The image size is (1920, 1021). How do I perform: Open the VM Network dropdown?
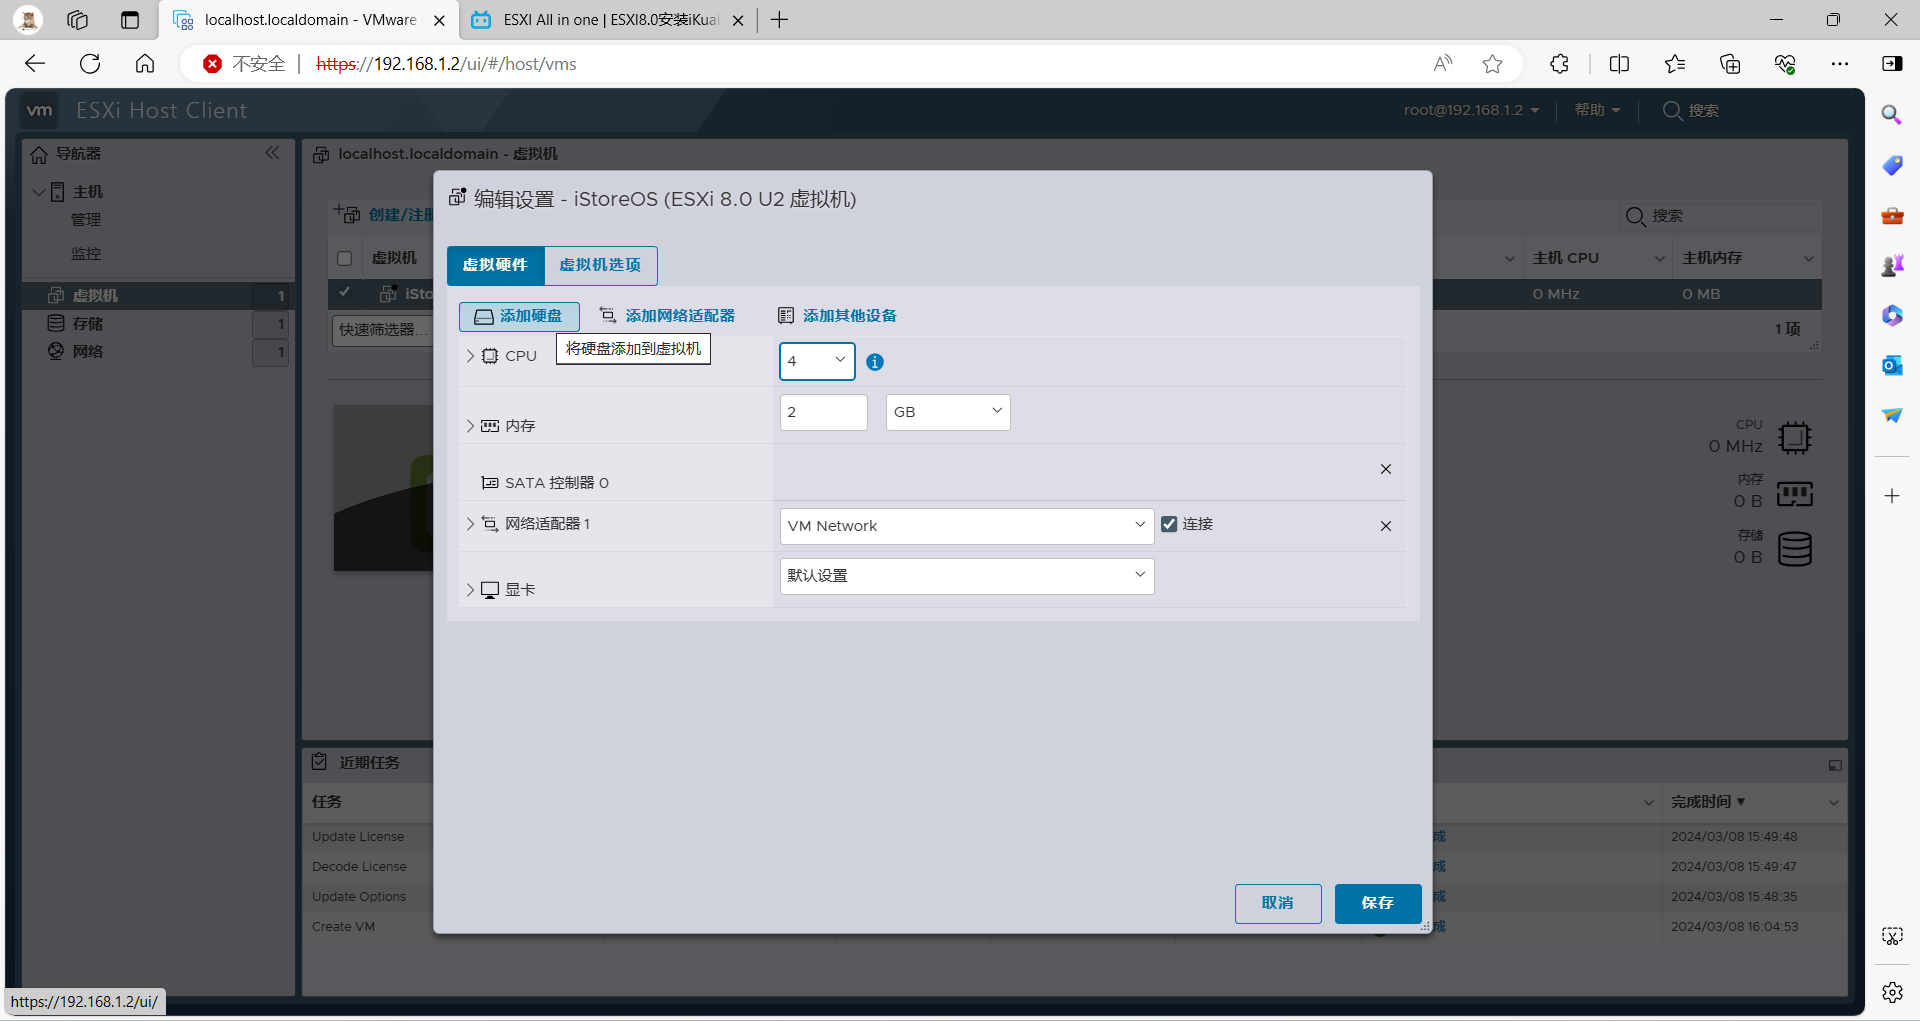[966, 526]
